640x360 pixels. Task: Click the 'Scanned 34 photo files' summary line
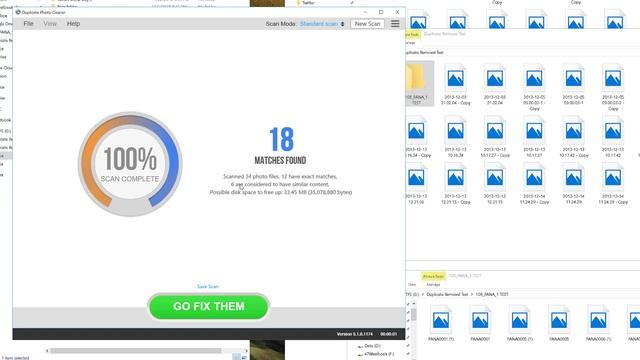[x=280, y=176]
